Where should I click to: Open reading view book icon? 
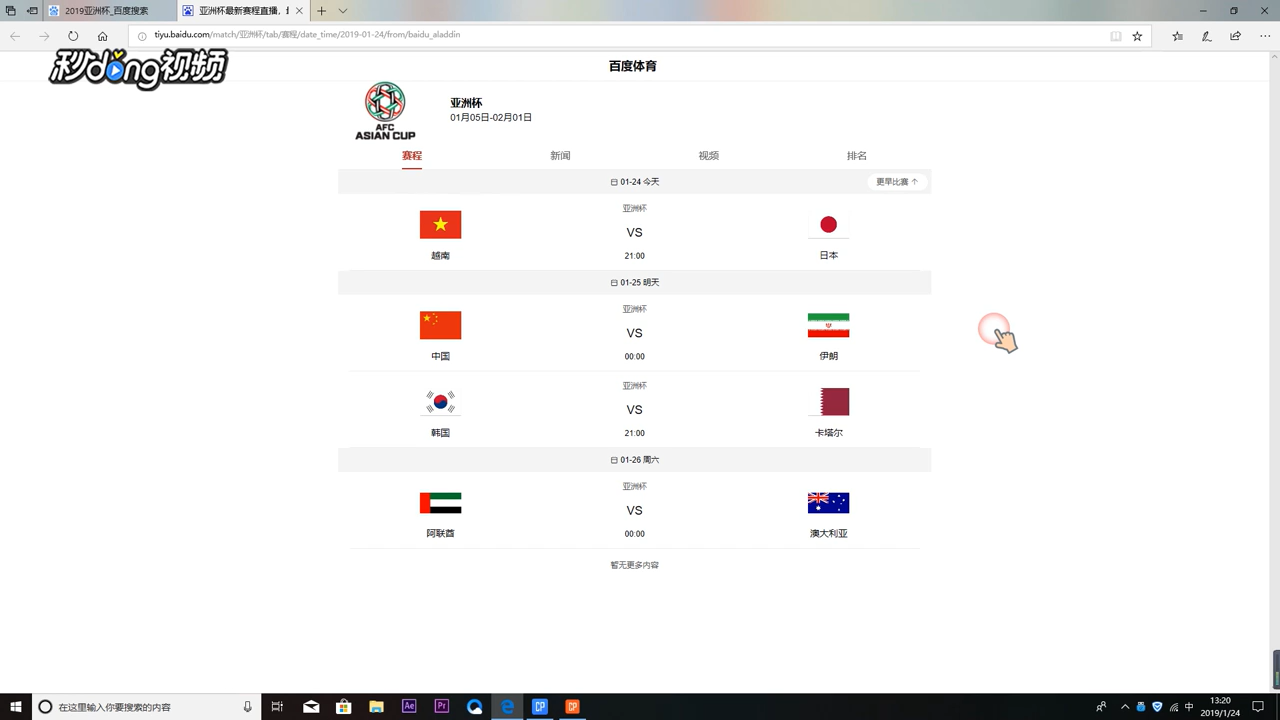click(x=1116, y=36)
